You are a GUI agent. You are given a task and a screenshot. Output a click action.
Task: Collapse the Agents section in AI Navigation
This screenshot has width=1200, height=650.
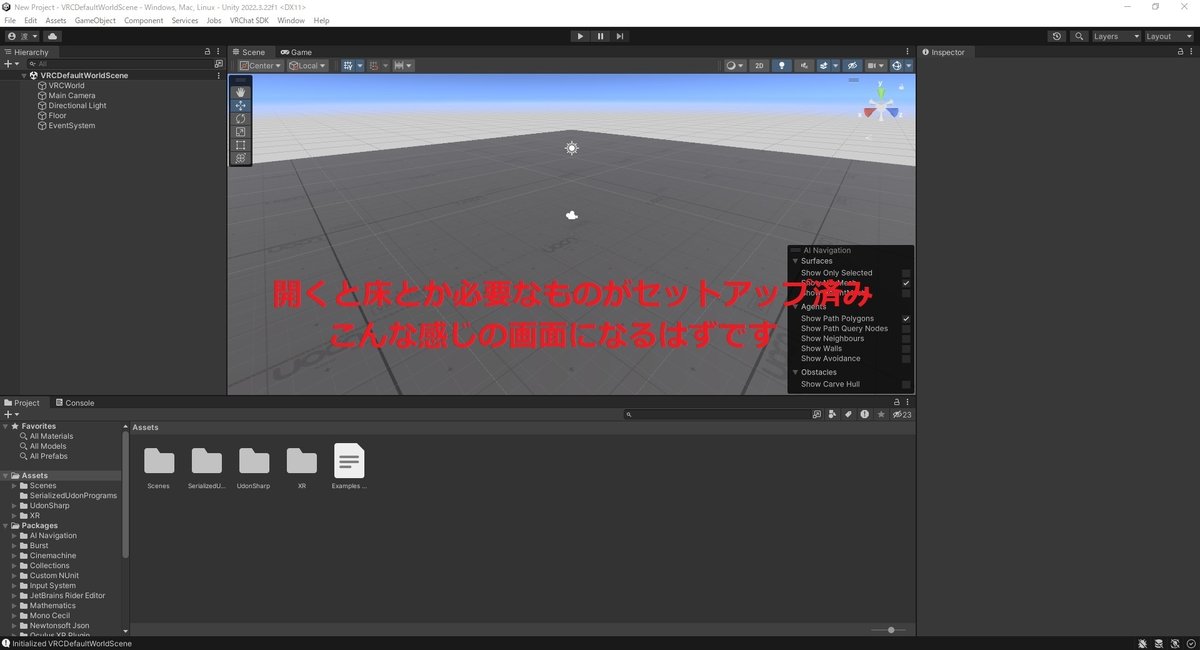click(795, 307)
